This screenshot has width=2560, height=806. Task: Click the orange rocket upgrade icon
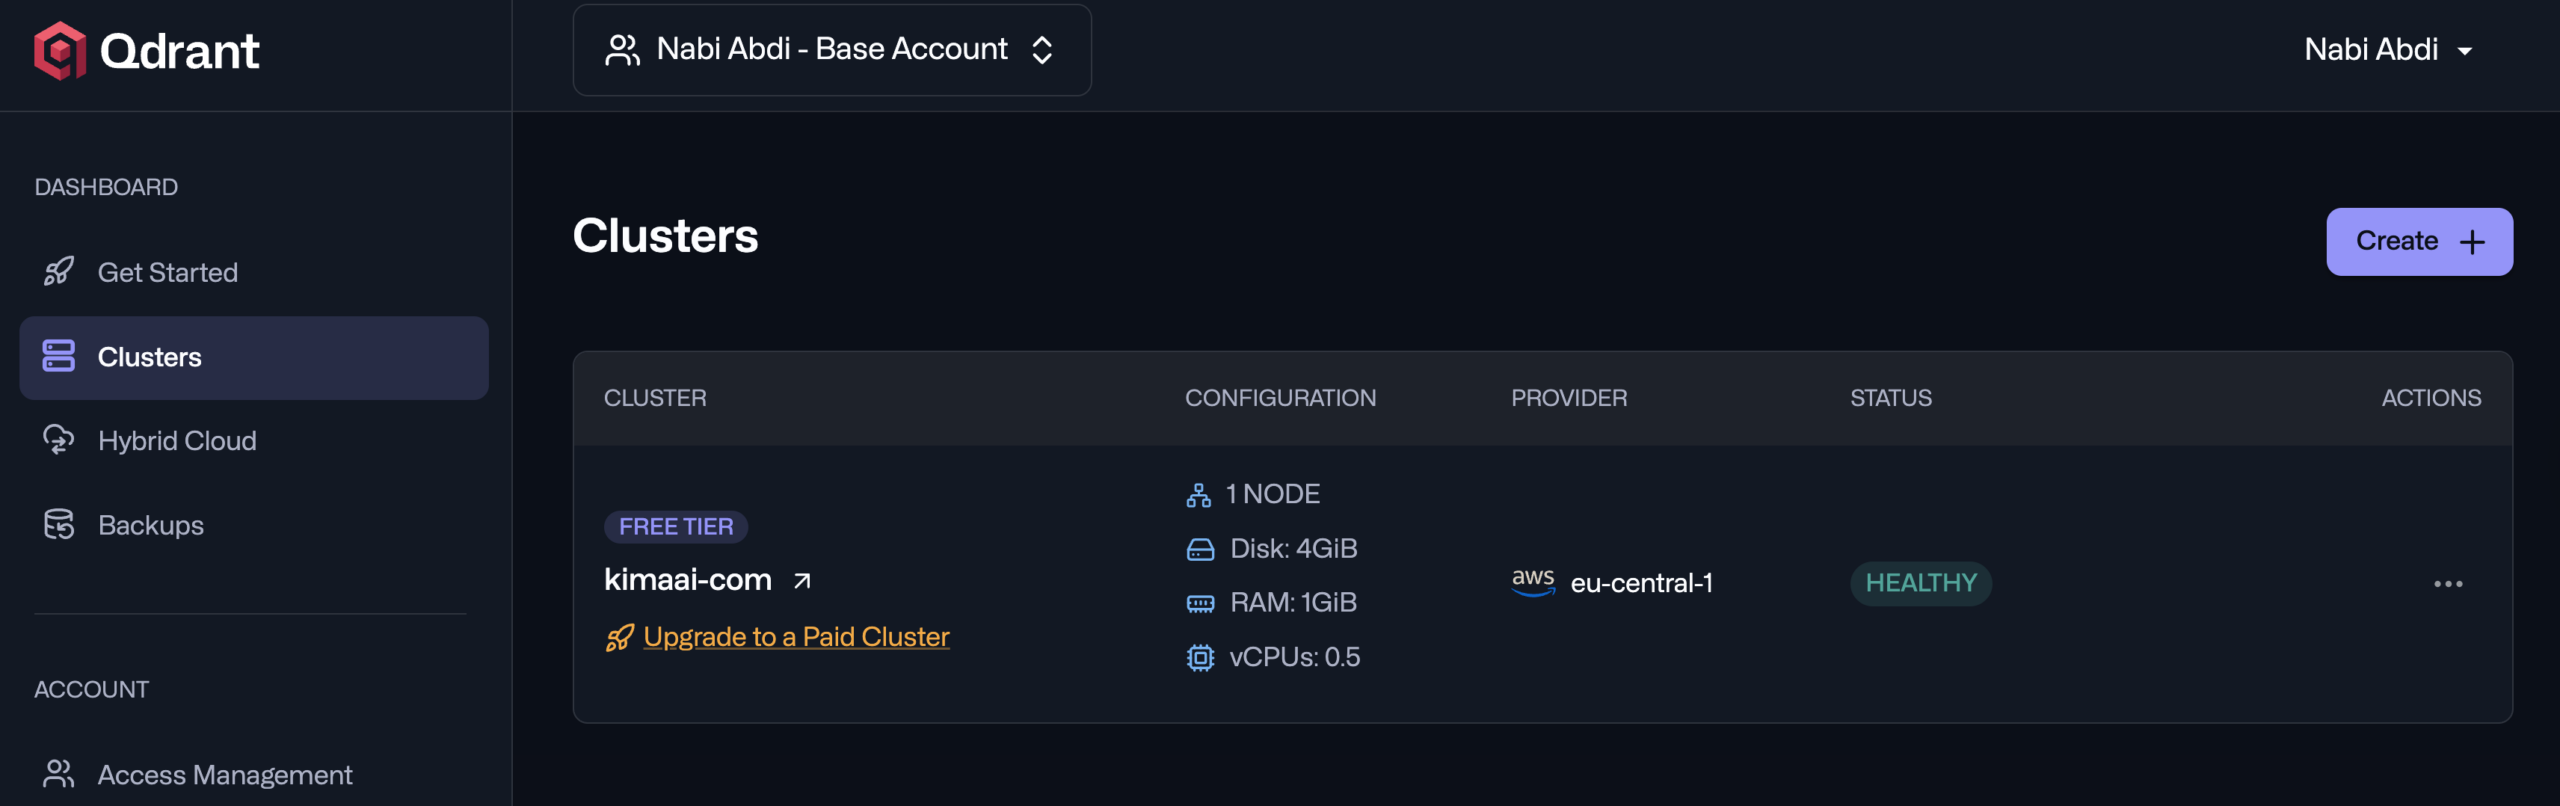tap(620, 637)
